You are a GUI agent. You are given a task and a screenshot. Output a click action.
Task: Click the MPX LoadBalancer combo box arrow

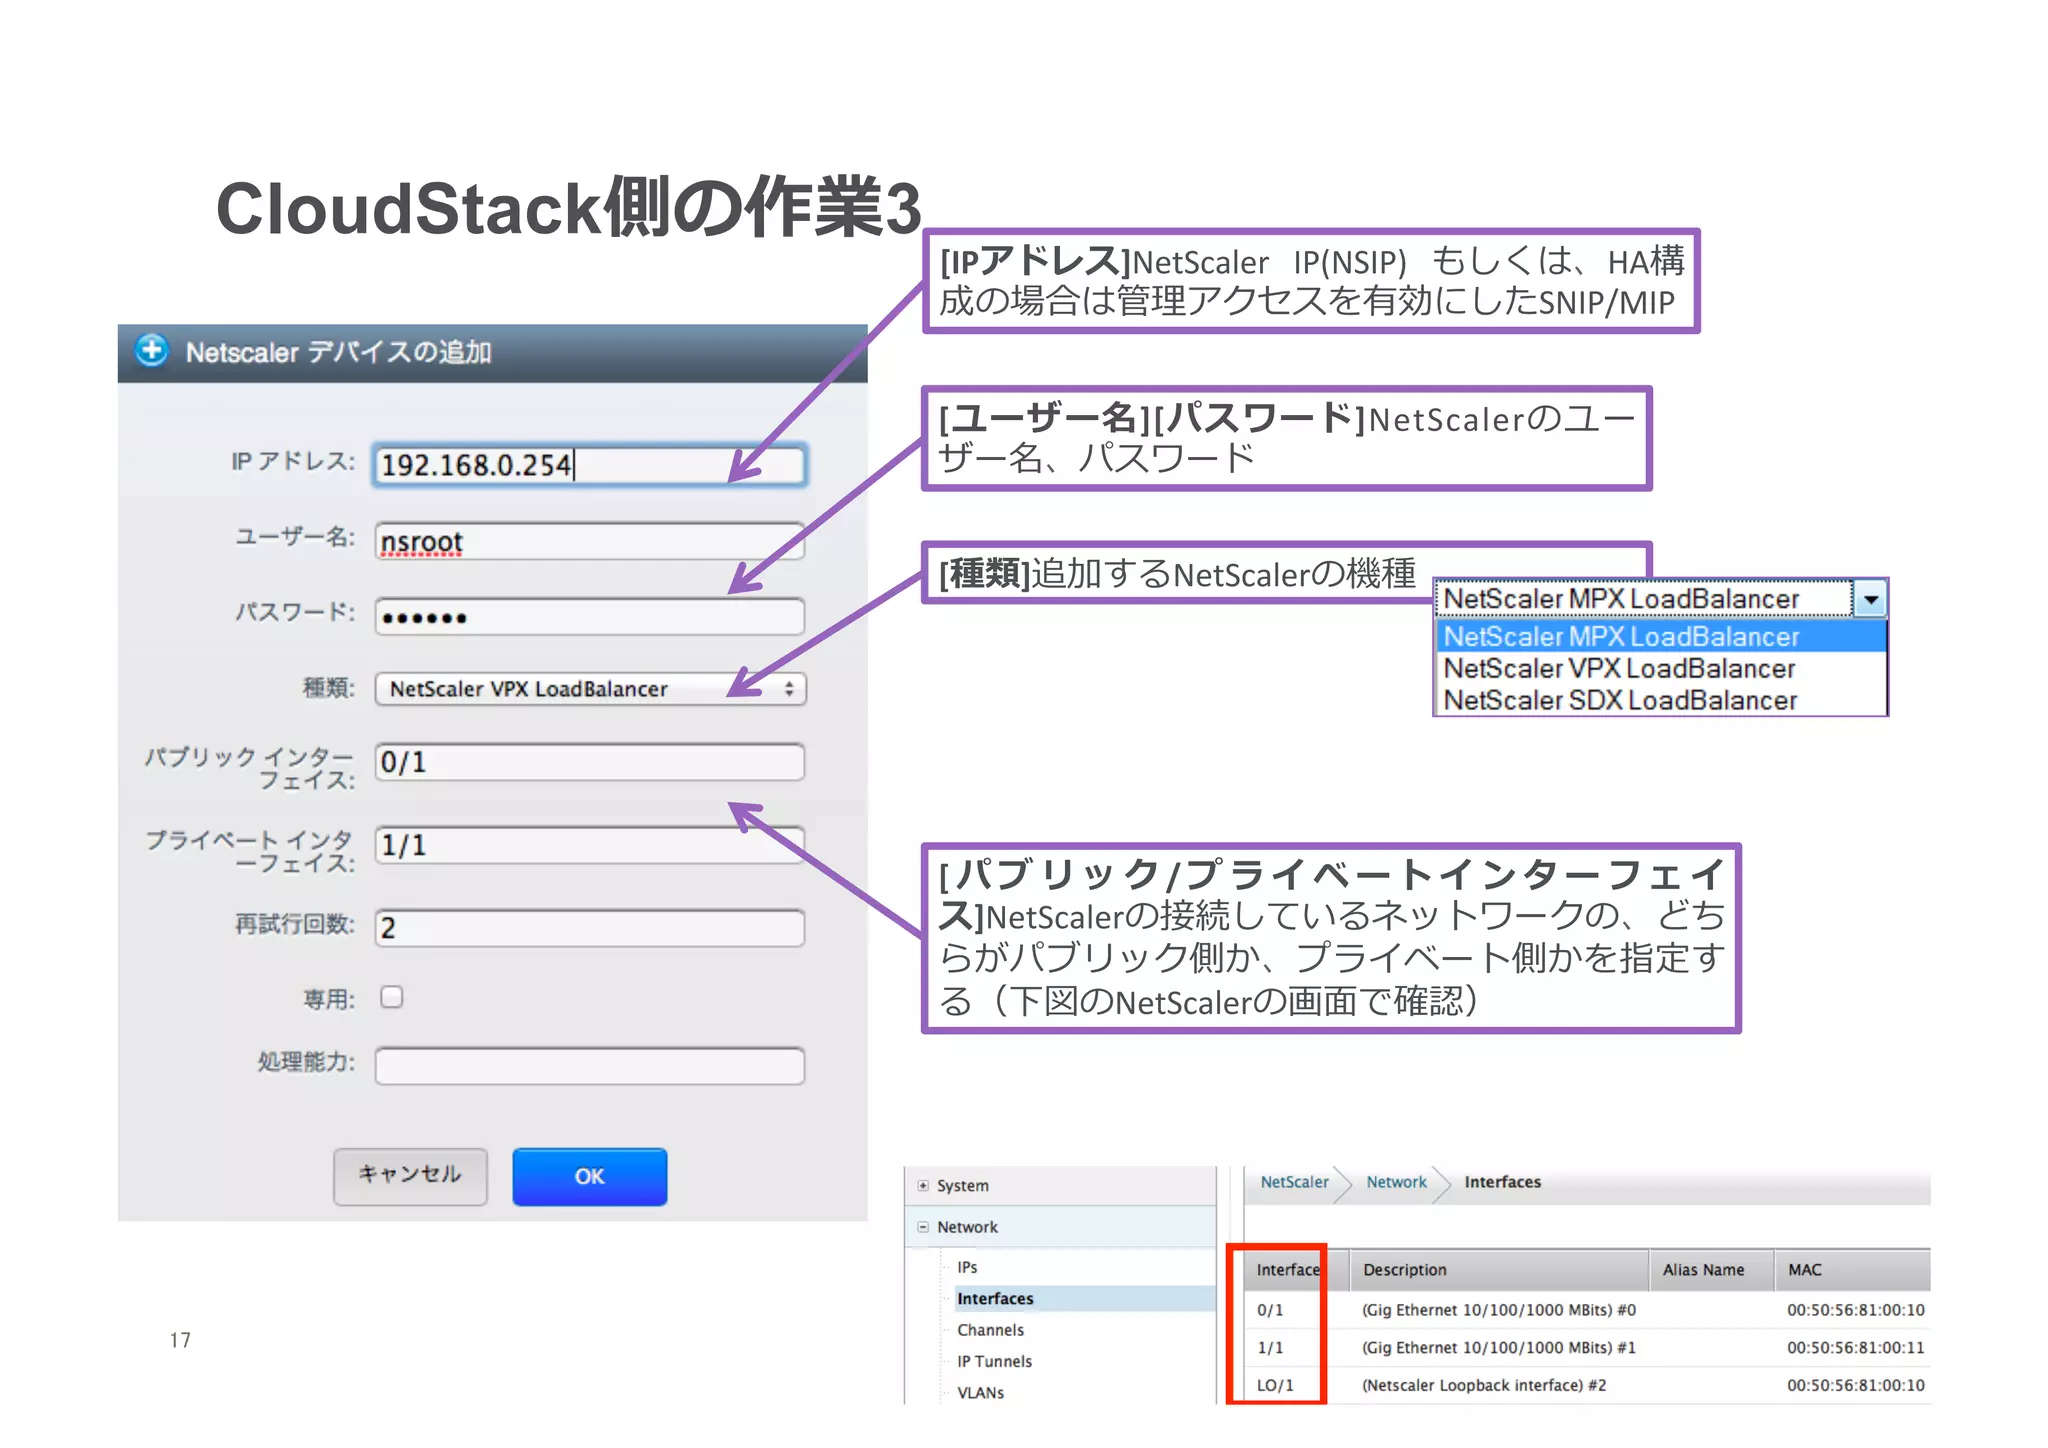pos(1869,599)
